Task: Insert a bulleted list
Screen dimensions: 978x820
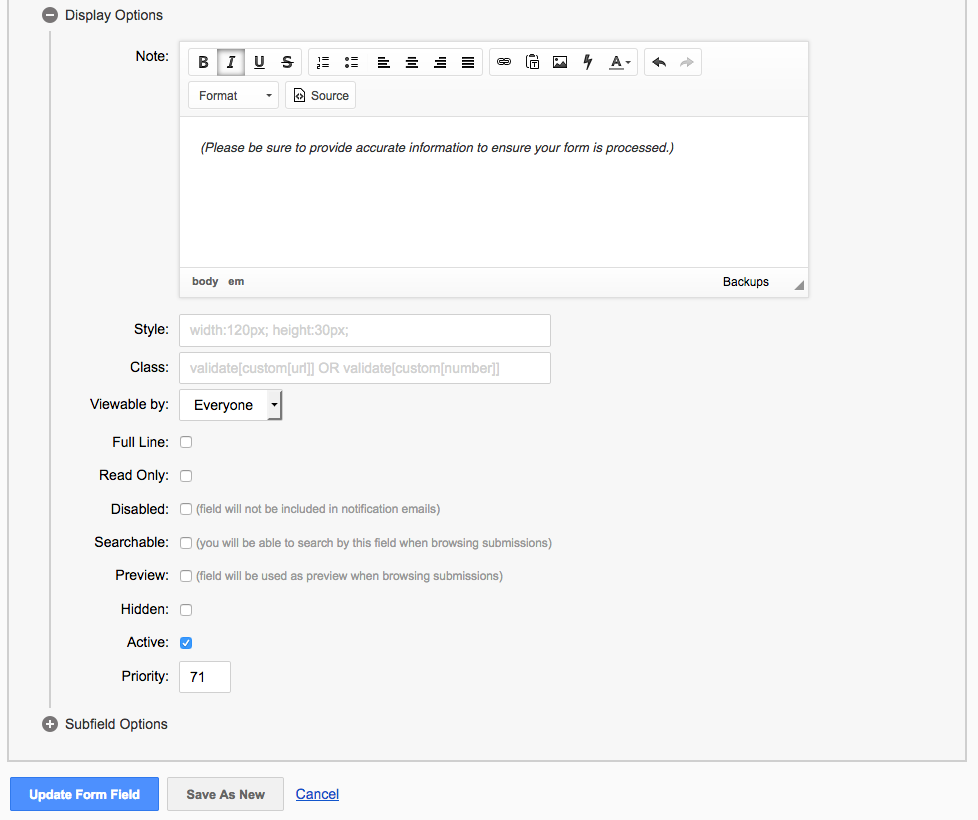Action: (351, 62)
